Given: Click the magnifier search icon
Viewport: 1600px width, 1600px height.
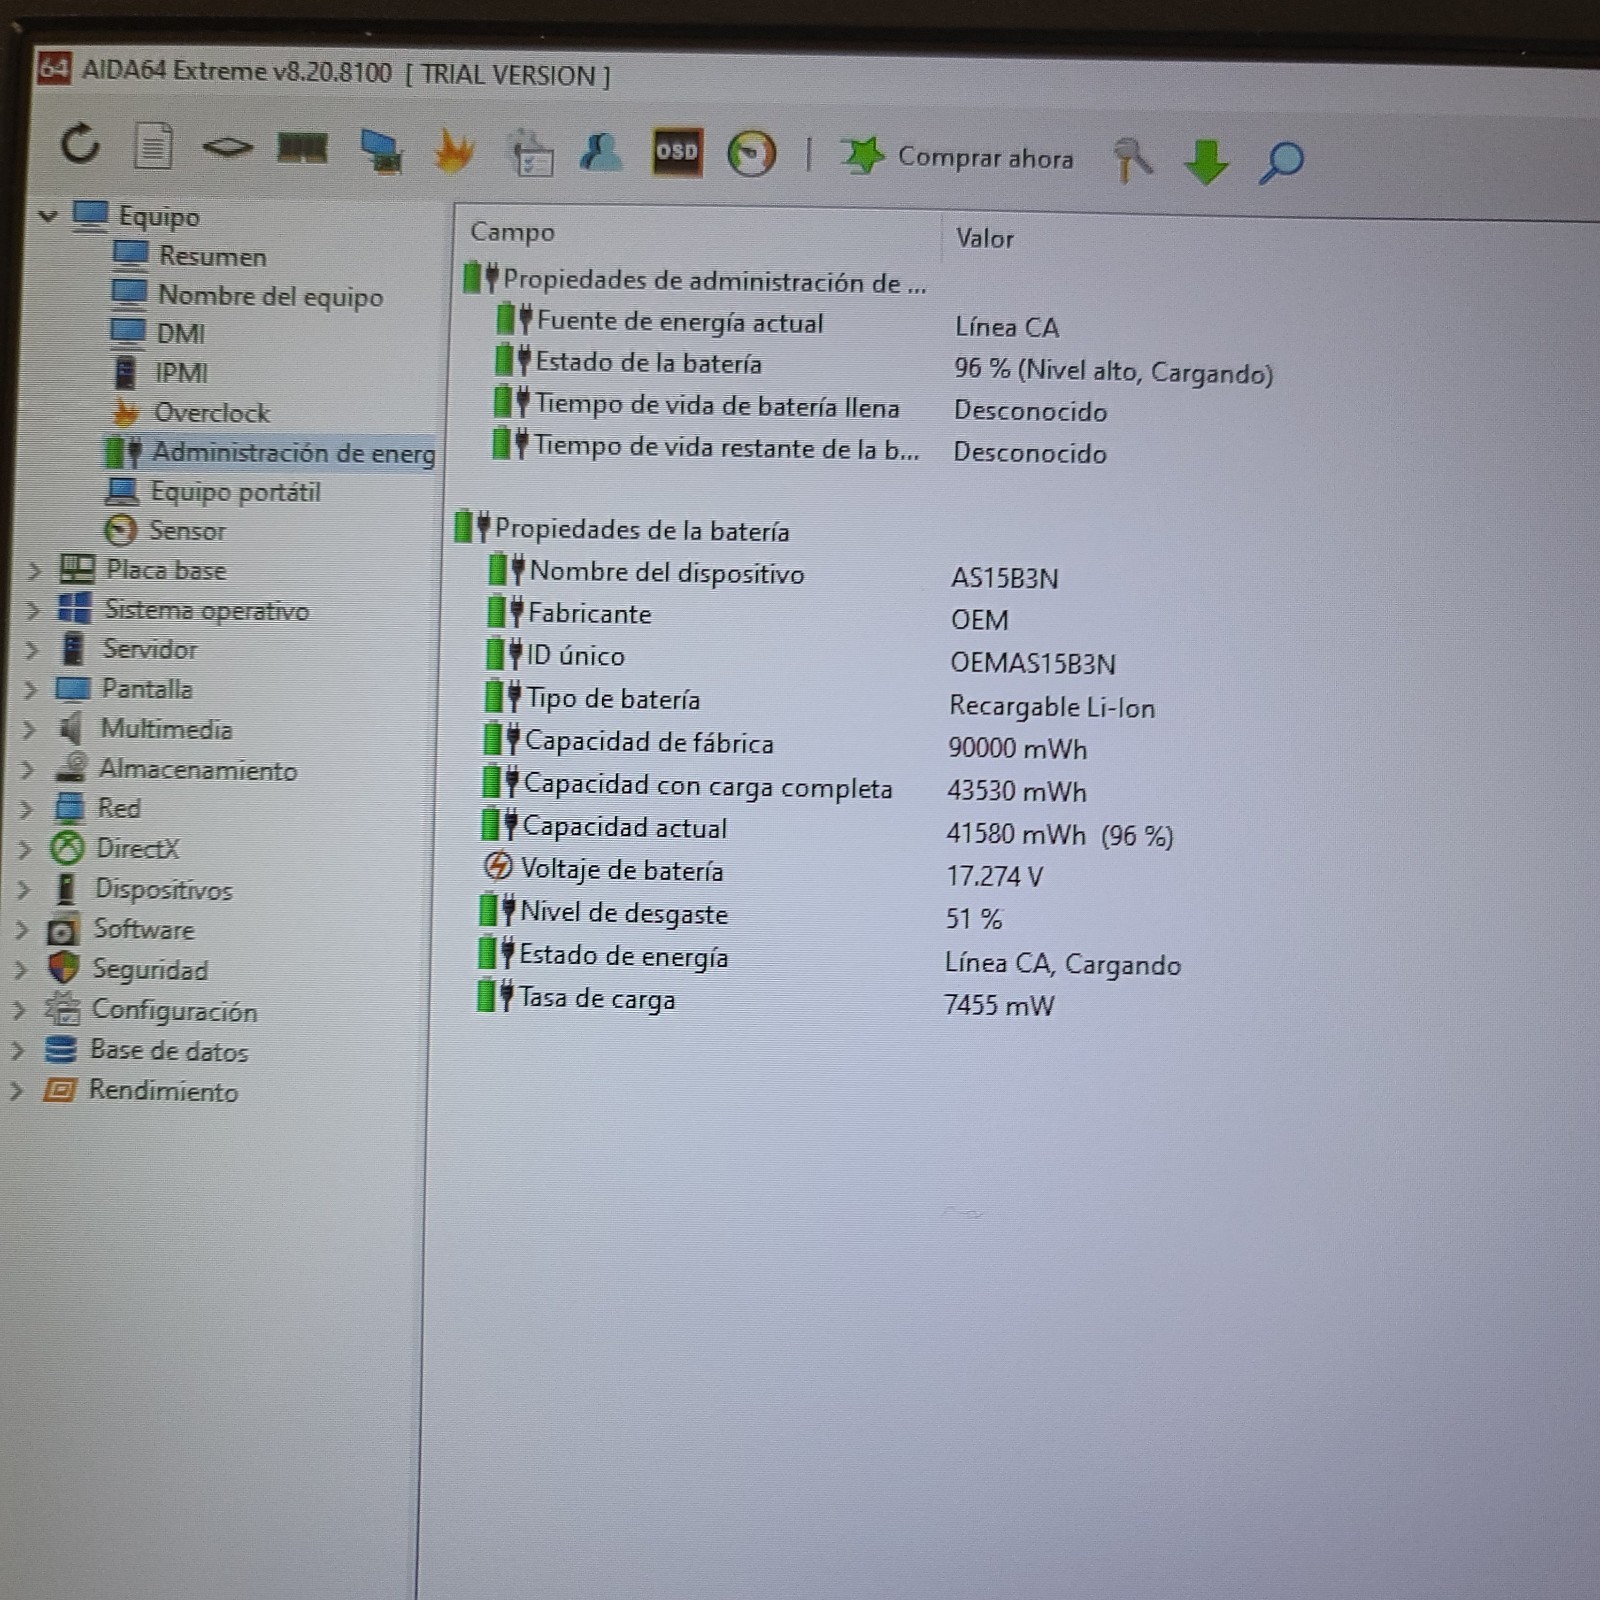Looking at the screenshot, I should [1281, 162].
